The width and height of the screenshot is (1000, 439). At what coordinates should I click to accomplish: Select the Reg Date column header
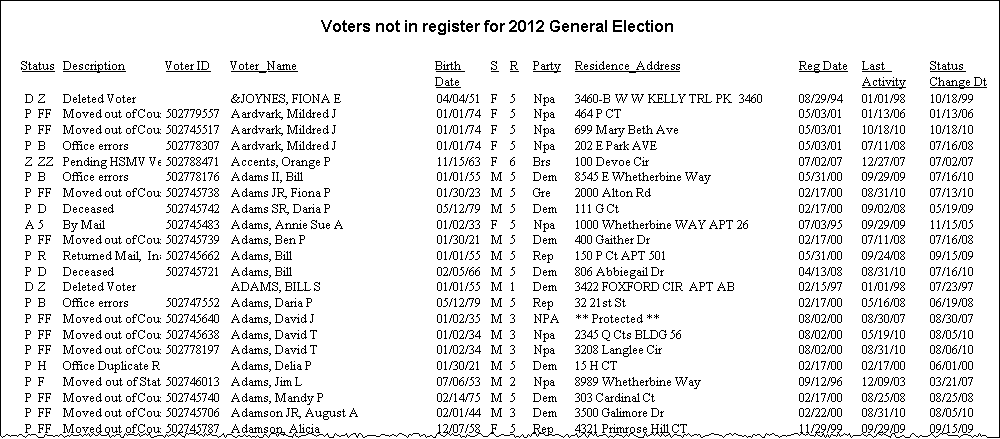click(822, 67)
